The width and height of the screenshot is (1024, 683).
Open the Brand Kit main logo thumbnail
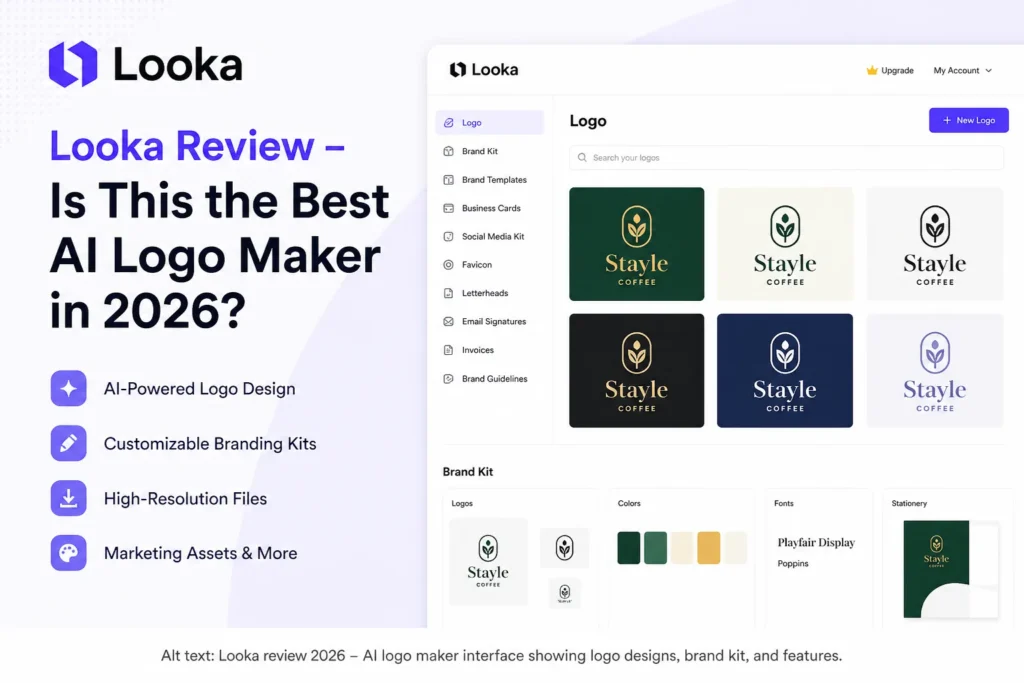pos(488,562)
